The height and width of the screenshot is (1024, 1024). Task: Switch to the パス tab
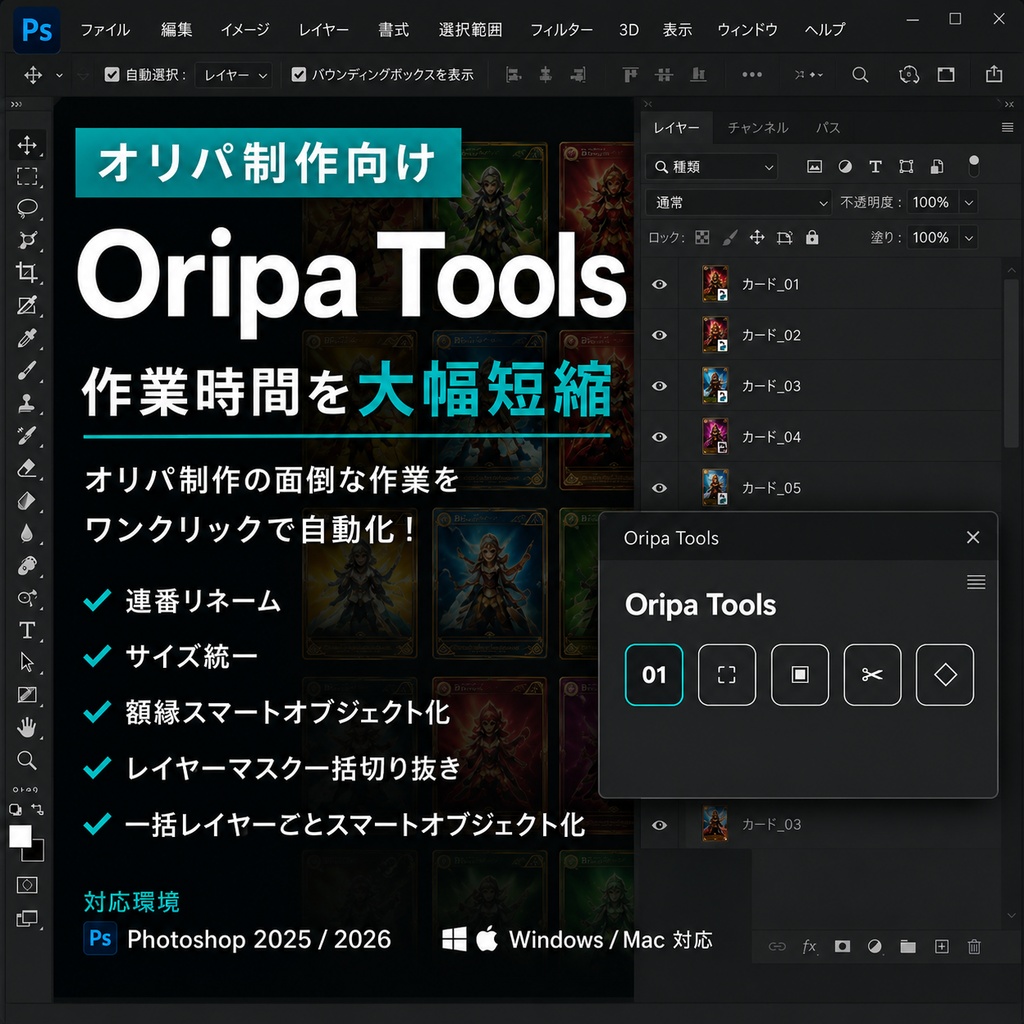(828, 128)
